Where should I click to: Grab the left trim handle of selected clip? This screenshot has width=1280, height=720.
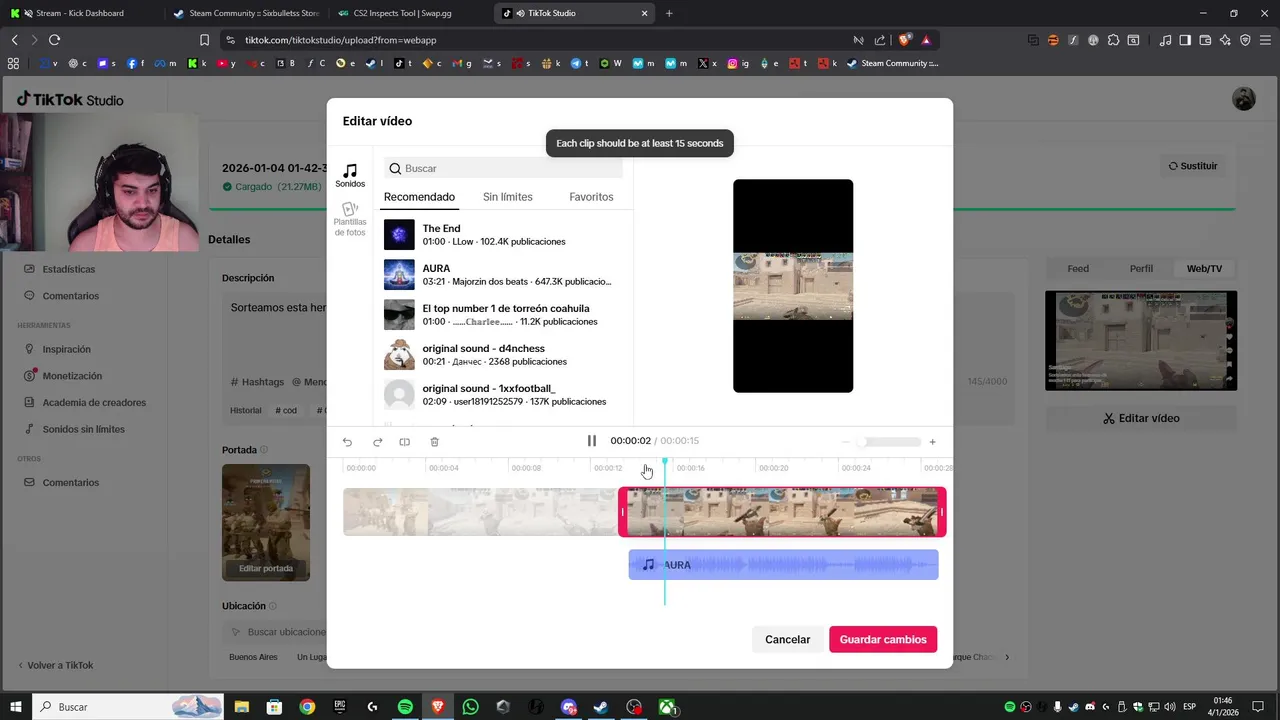622,512
